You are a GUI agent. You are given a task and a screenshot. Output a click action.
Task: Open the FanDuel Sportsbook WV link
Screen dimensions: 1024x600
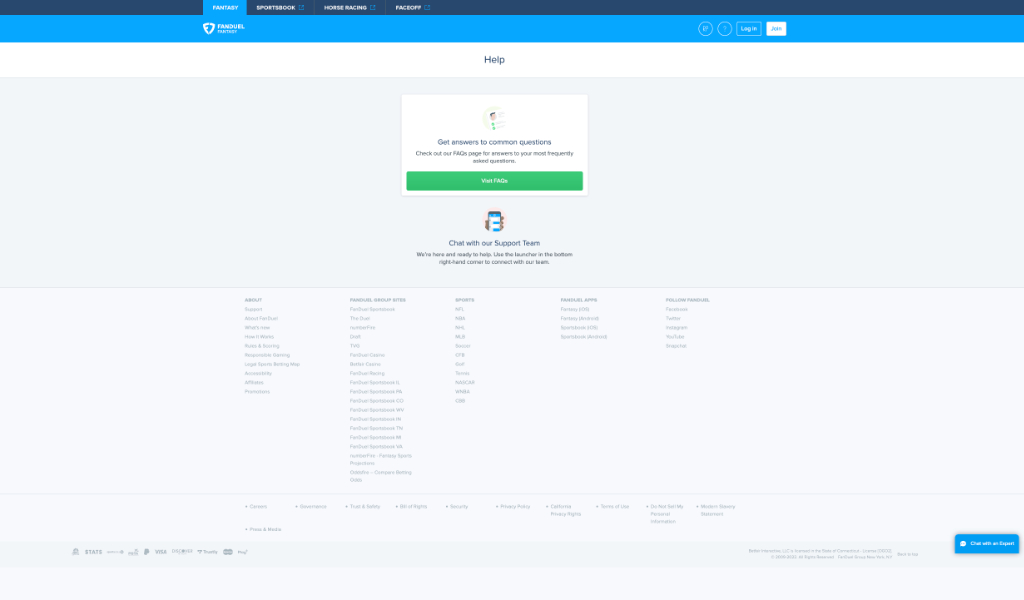tap(377, 410)
